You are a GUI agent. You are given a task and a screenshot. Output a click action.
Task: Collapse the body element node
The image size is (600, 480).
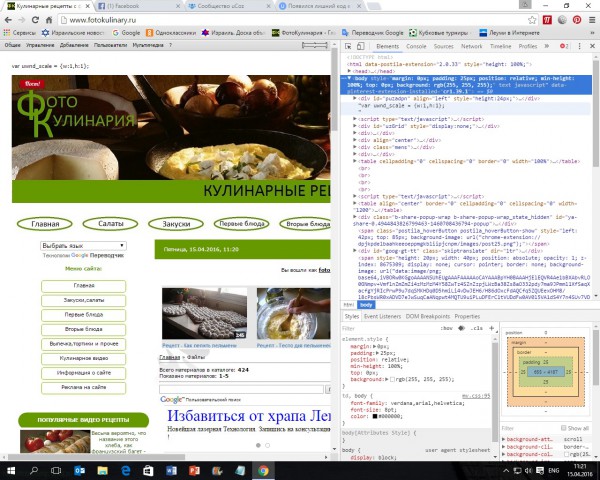(349, 78)
